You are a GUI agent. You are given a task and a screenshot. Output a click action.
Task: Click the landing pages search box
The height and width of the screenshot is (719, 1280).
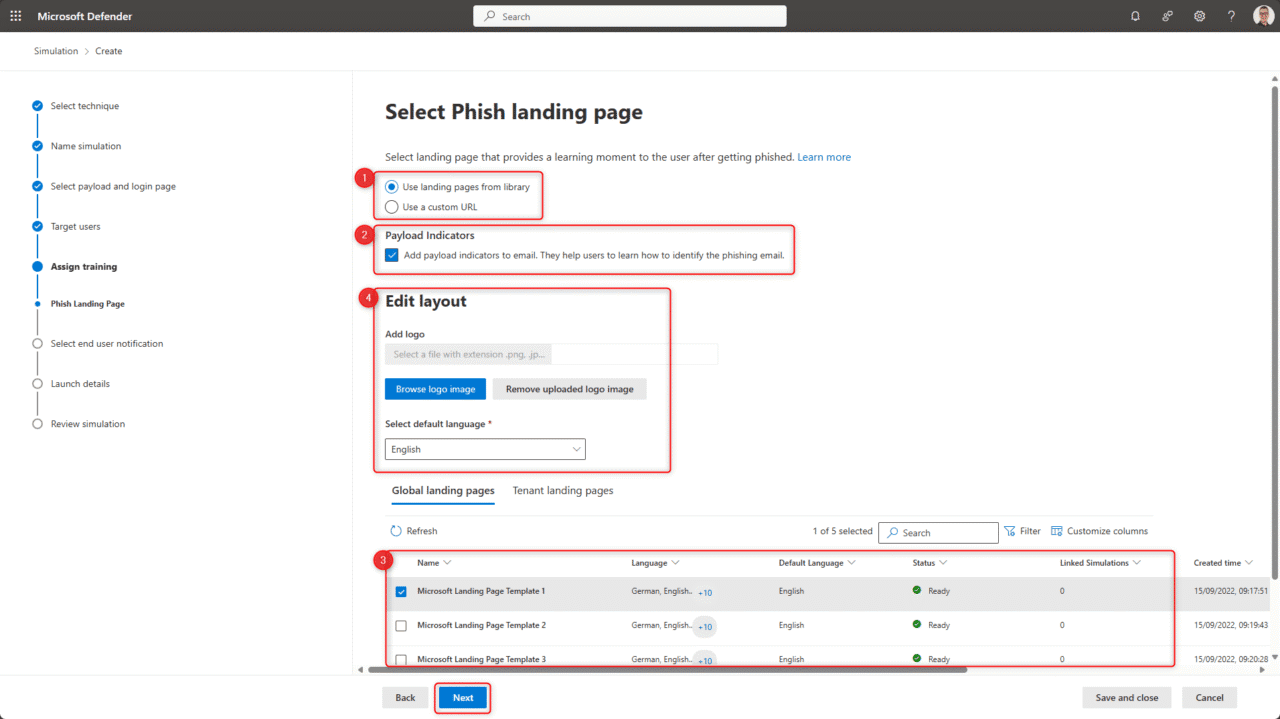coord(938,532)
